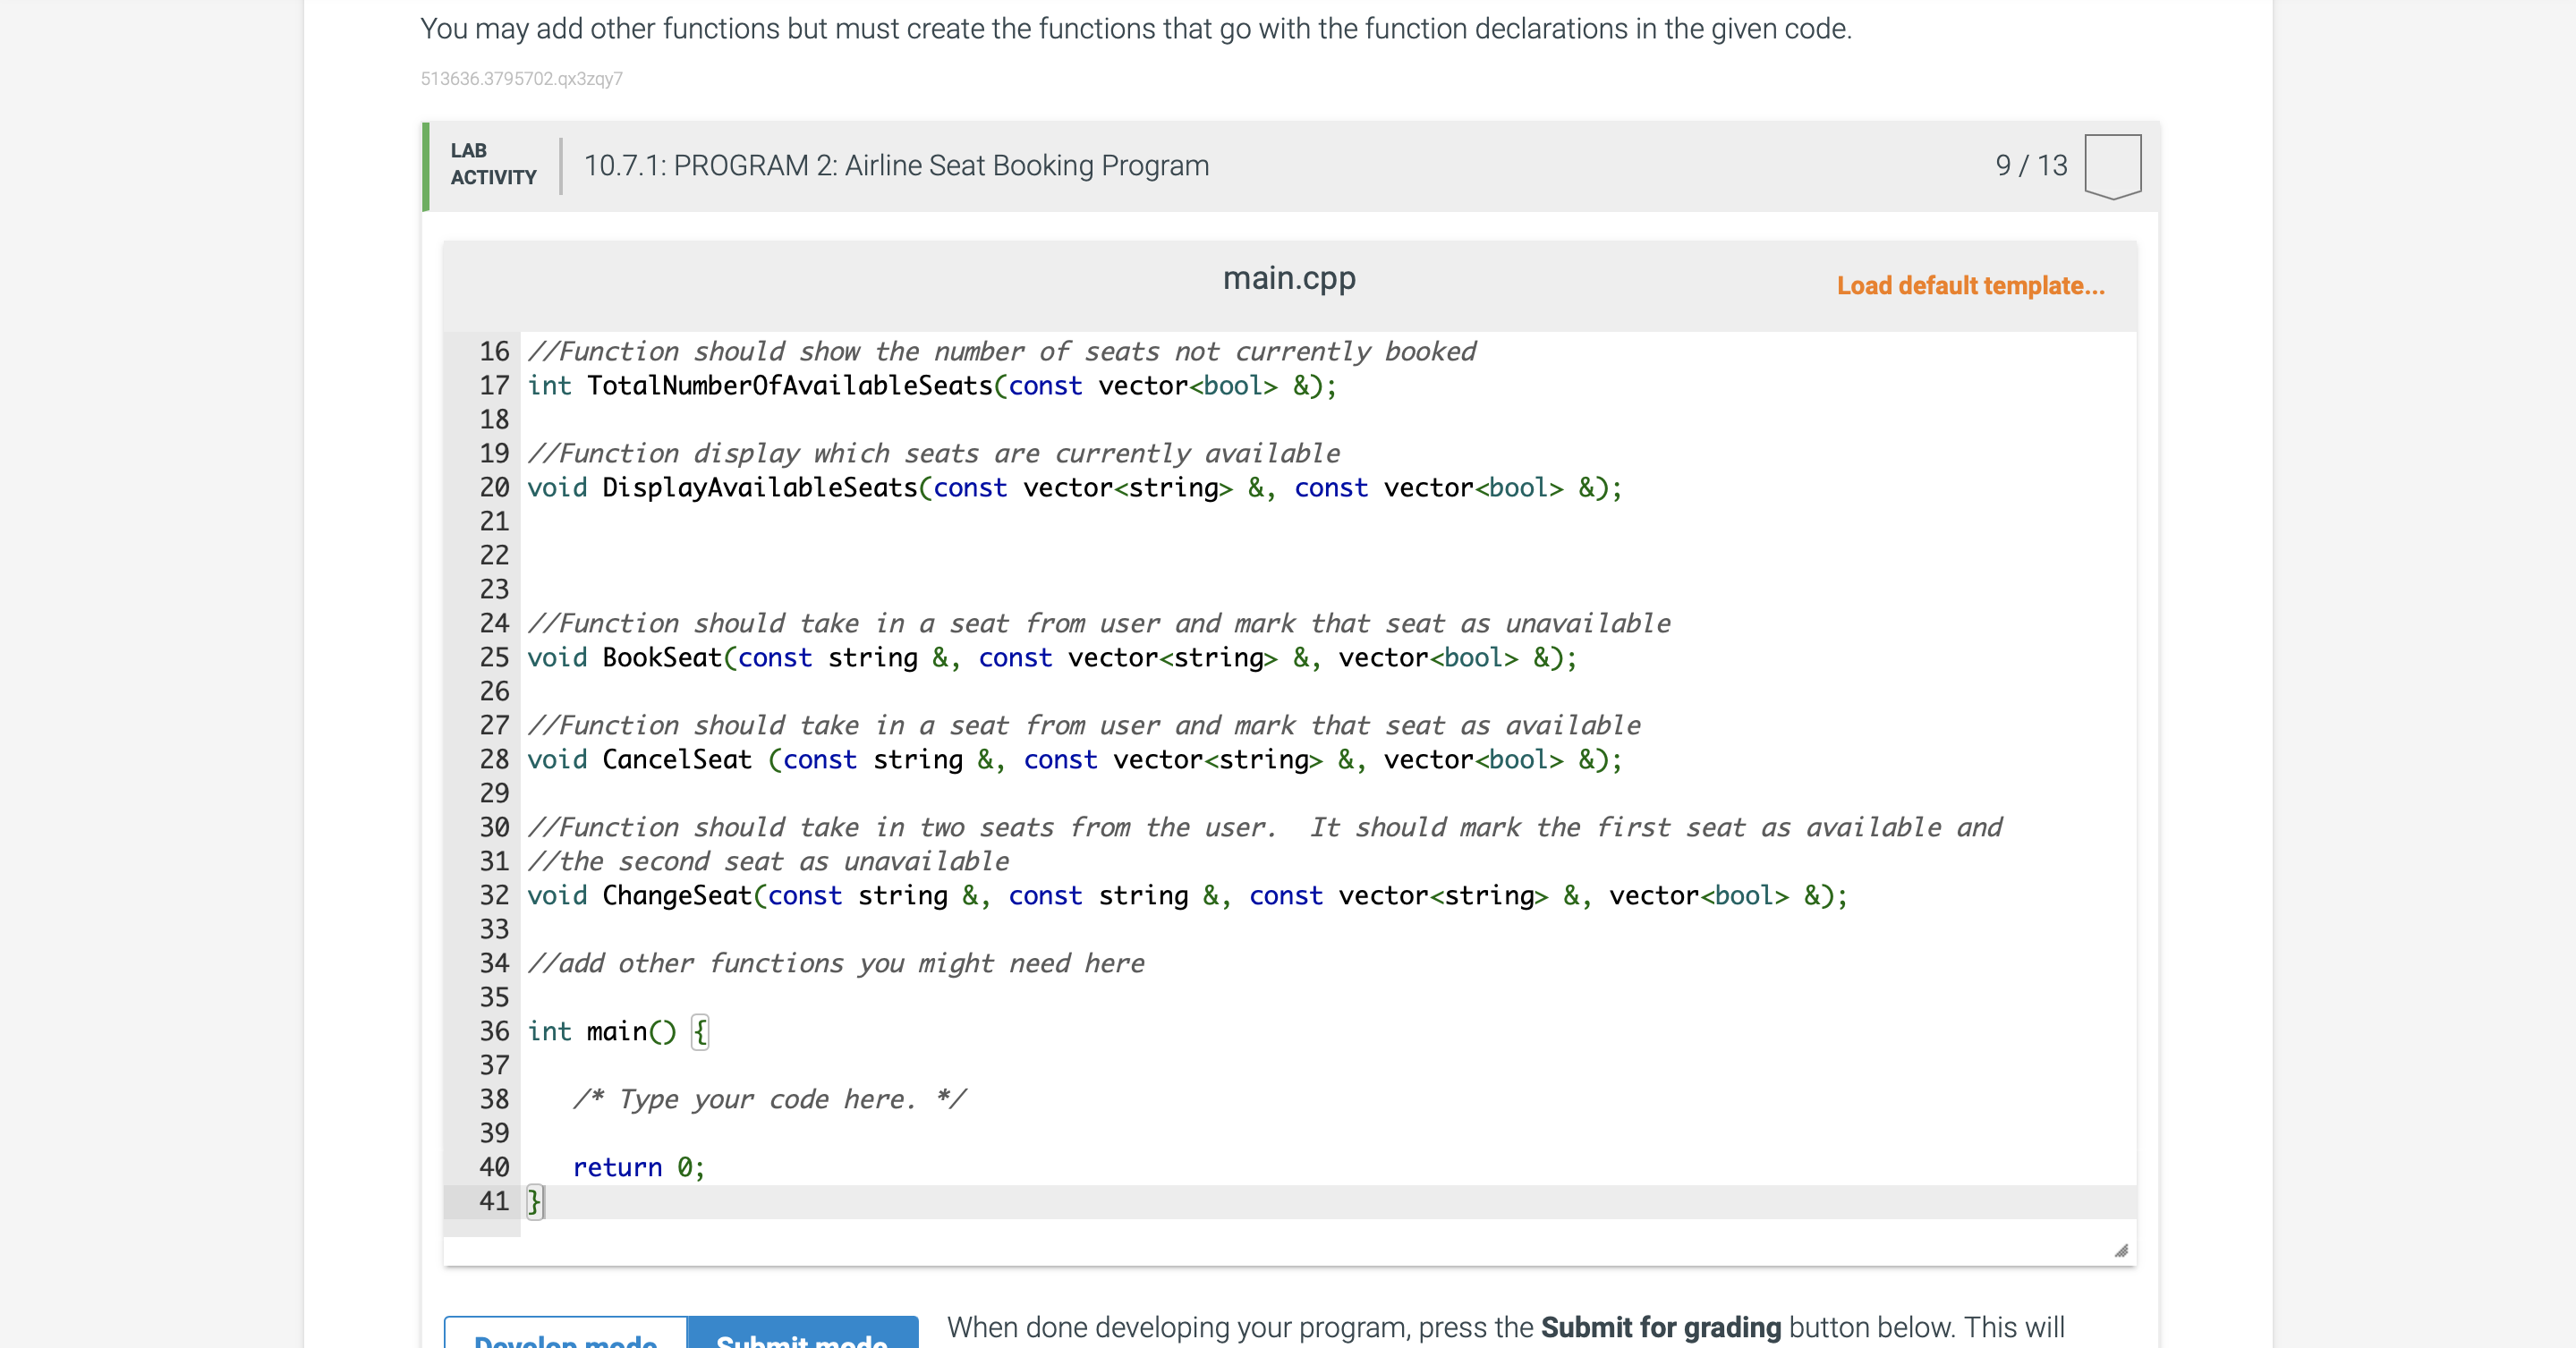Screen dimensions: 2576x1348
Task: Click the activity title 10.7.1: PROGRAM 2
Action: [x=897, y=166]
